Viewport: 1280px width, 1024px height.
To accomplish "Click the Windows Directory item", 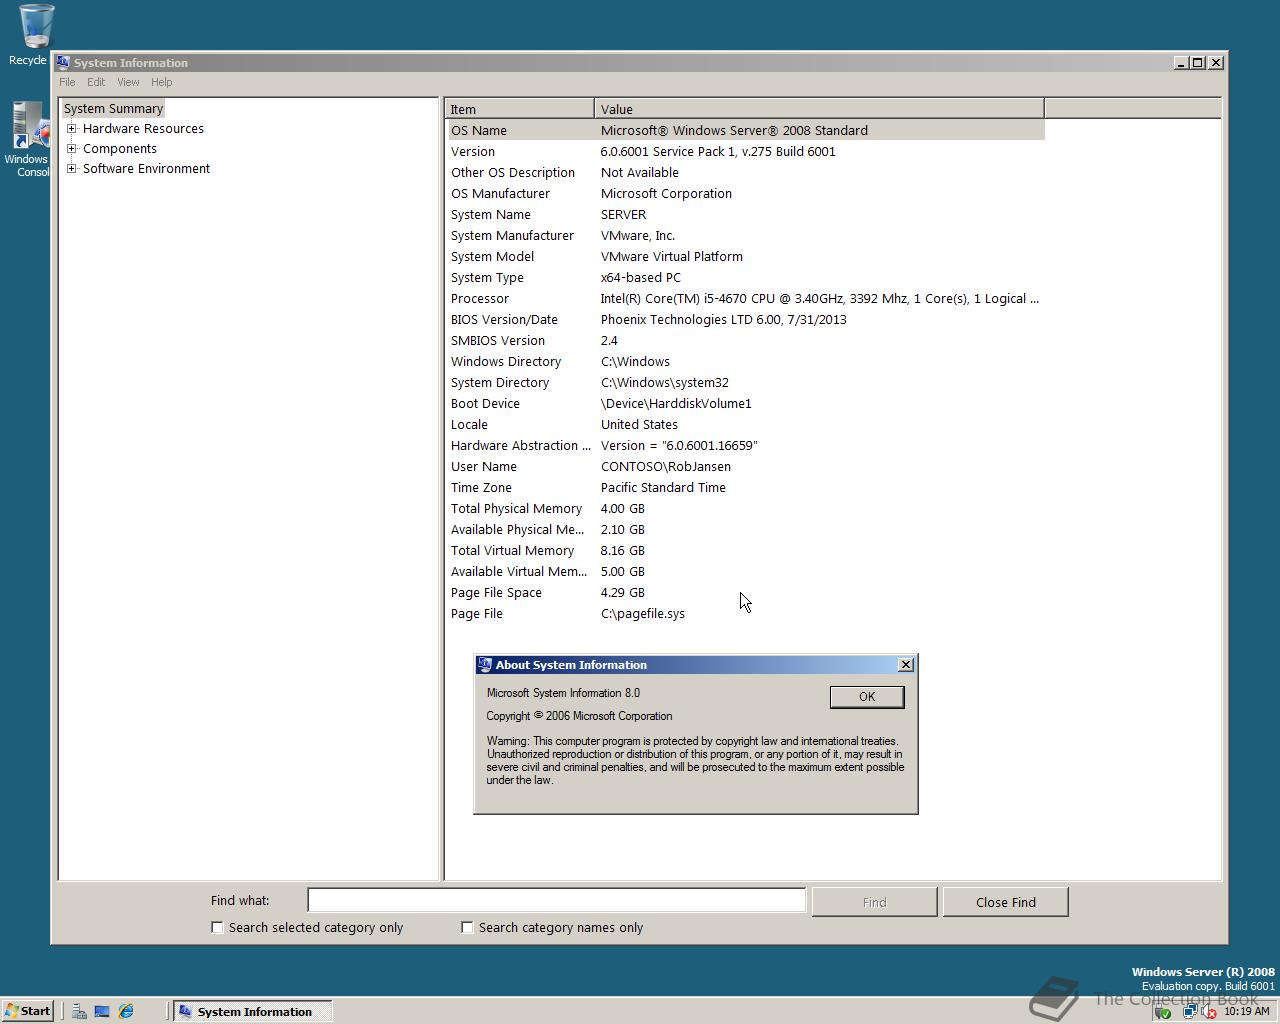I will (x=506, y=362).
